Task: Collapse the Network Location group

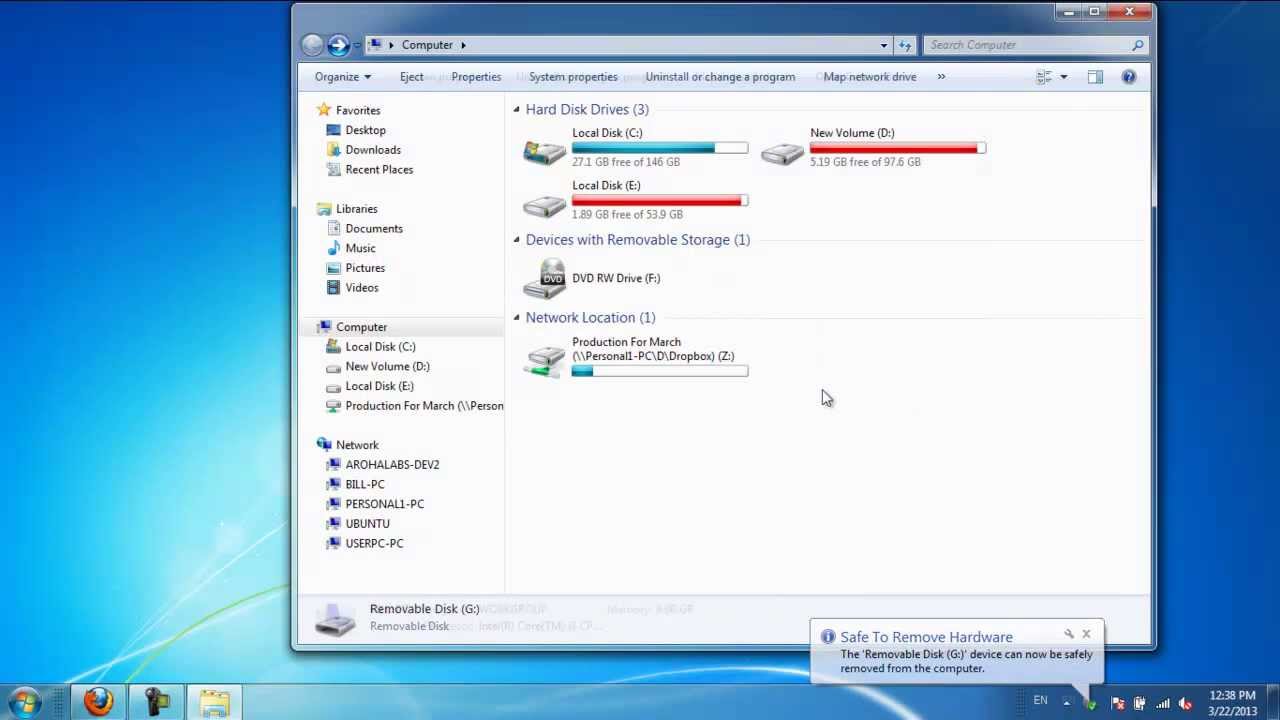Action: [517, 317]
